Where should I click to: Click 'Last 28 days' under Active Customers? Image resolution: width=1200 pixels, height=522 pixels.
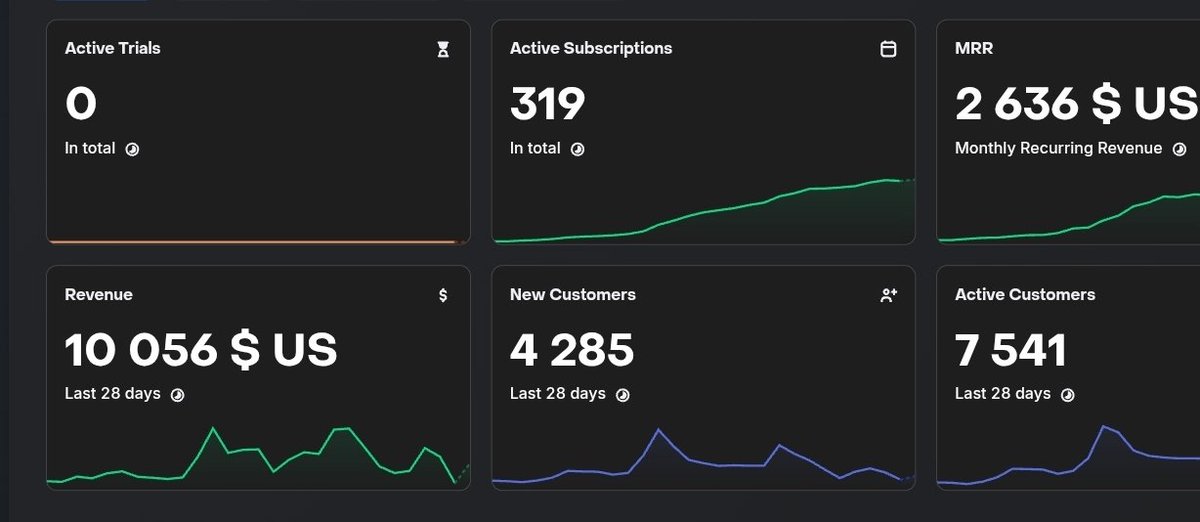click(x=1003, y=394)
